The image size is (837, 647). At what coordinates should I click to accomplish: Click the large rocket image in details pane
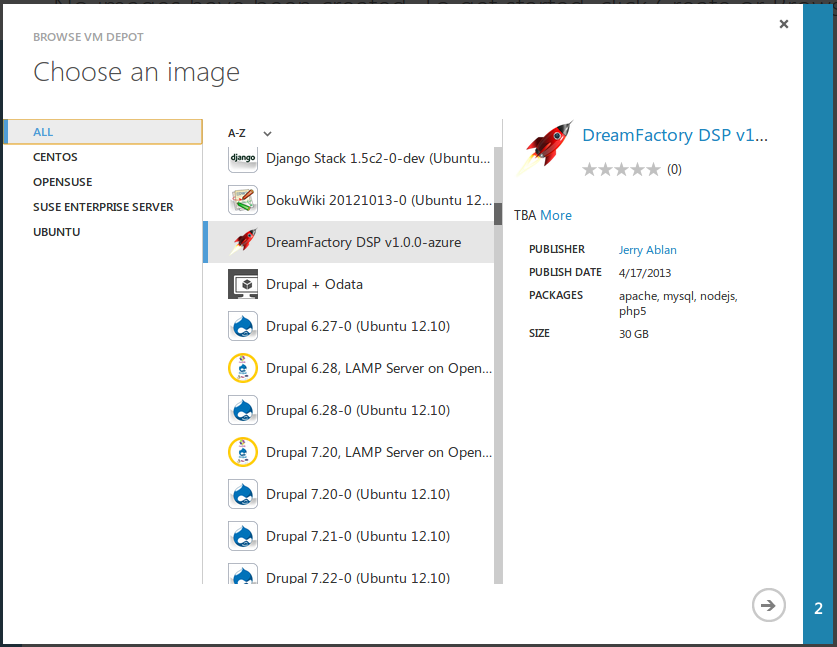544,148
